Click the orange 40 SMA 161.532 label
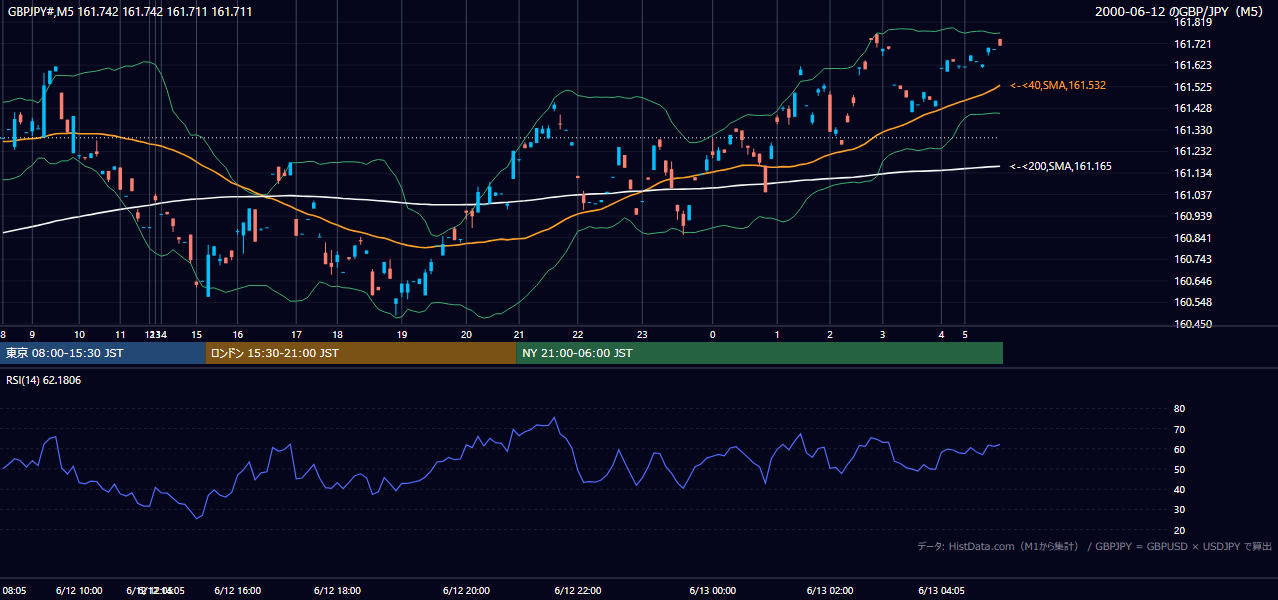The image size is (1278, 600). 1058,86
